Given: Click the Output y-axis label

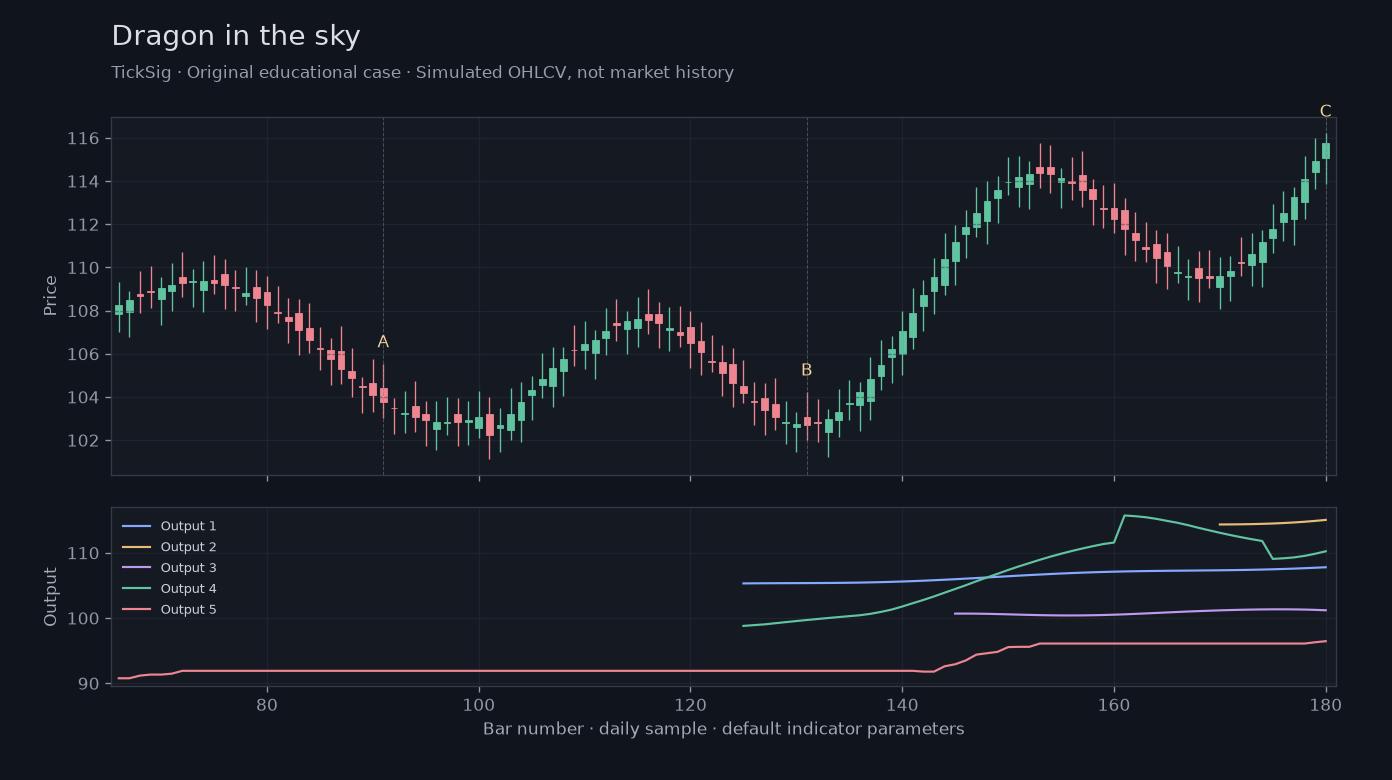Looking at the screenshot, I should pos(51,597).
